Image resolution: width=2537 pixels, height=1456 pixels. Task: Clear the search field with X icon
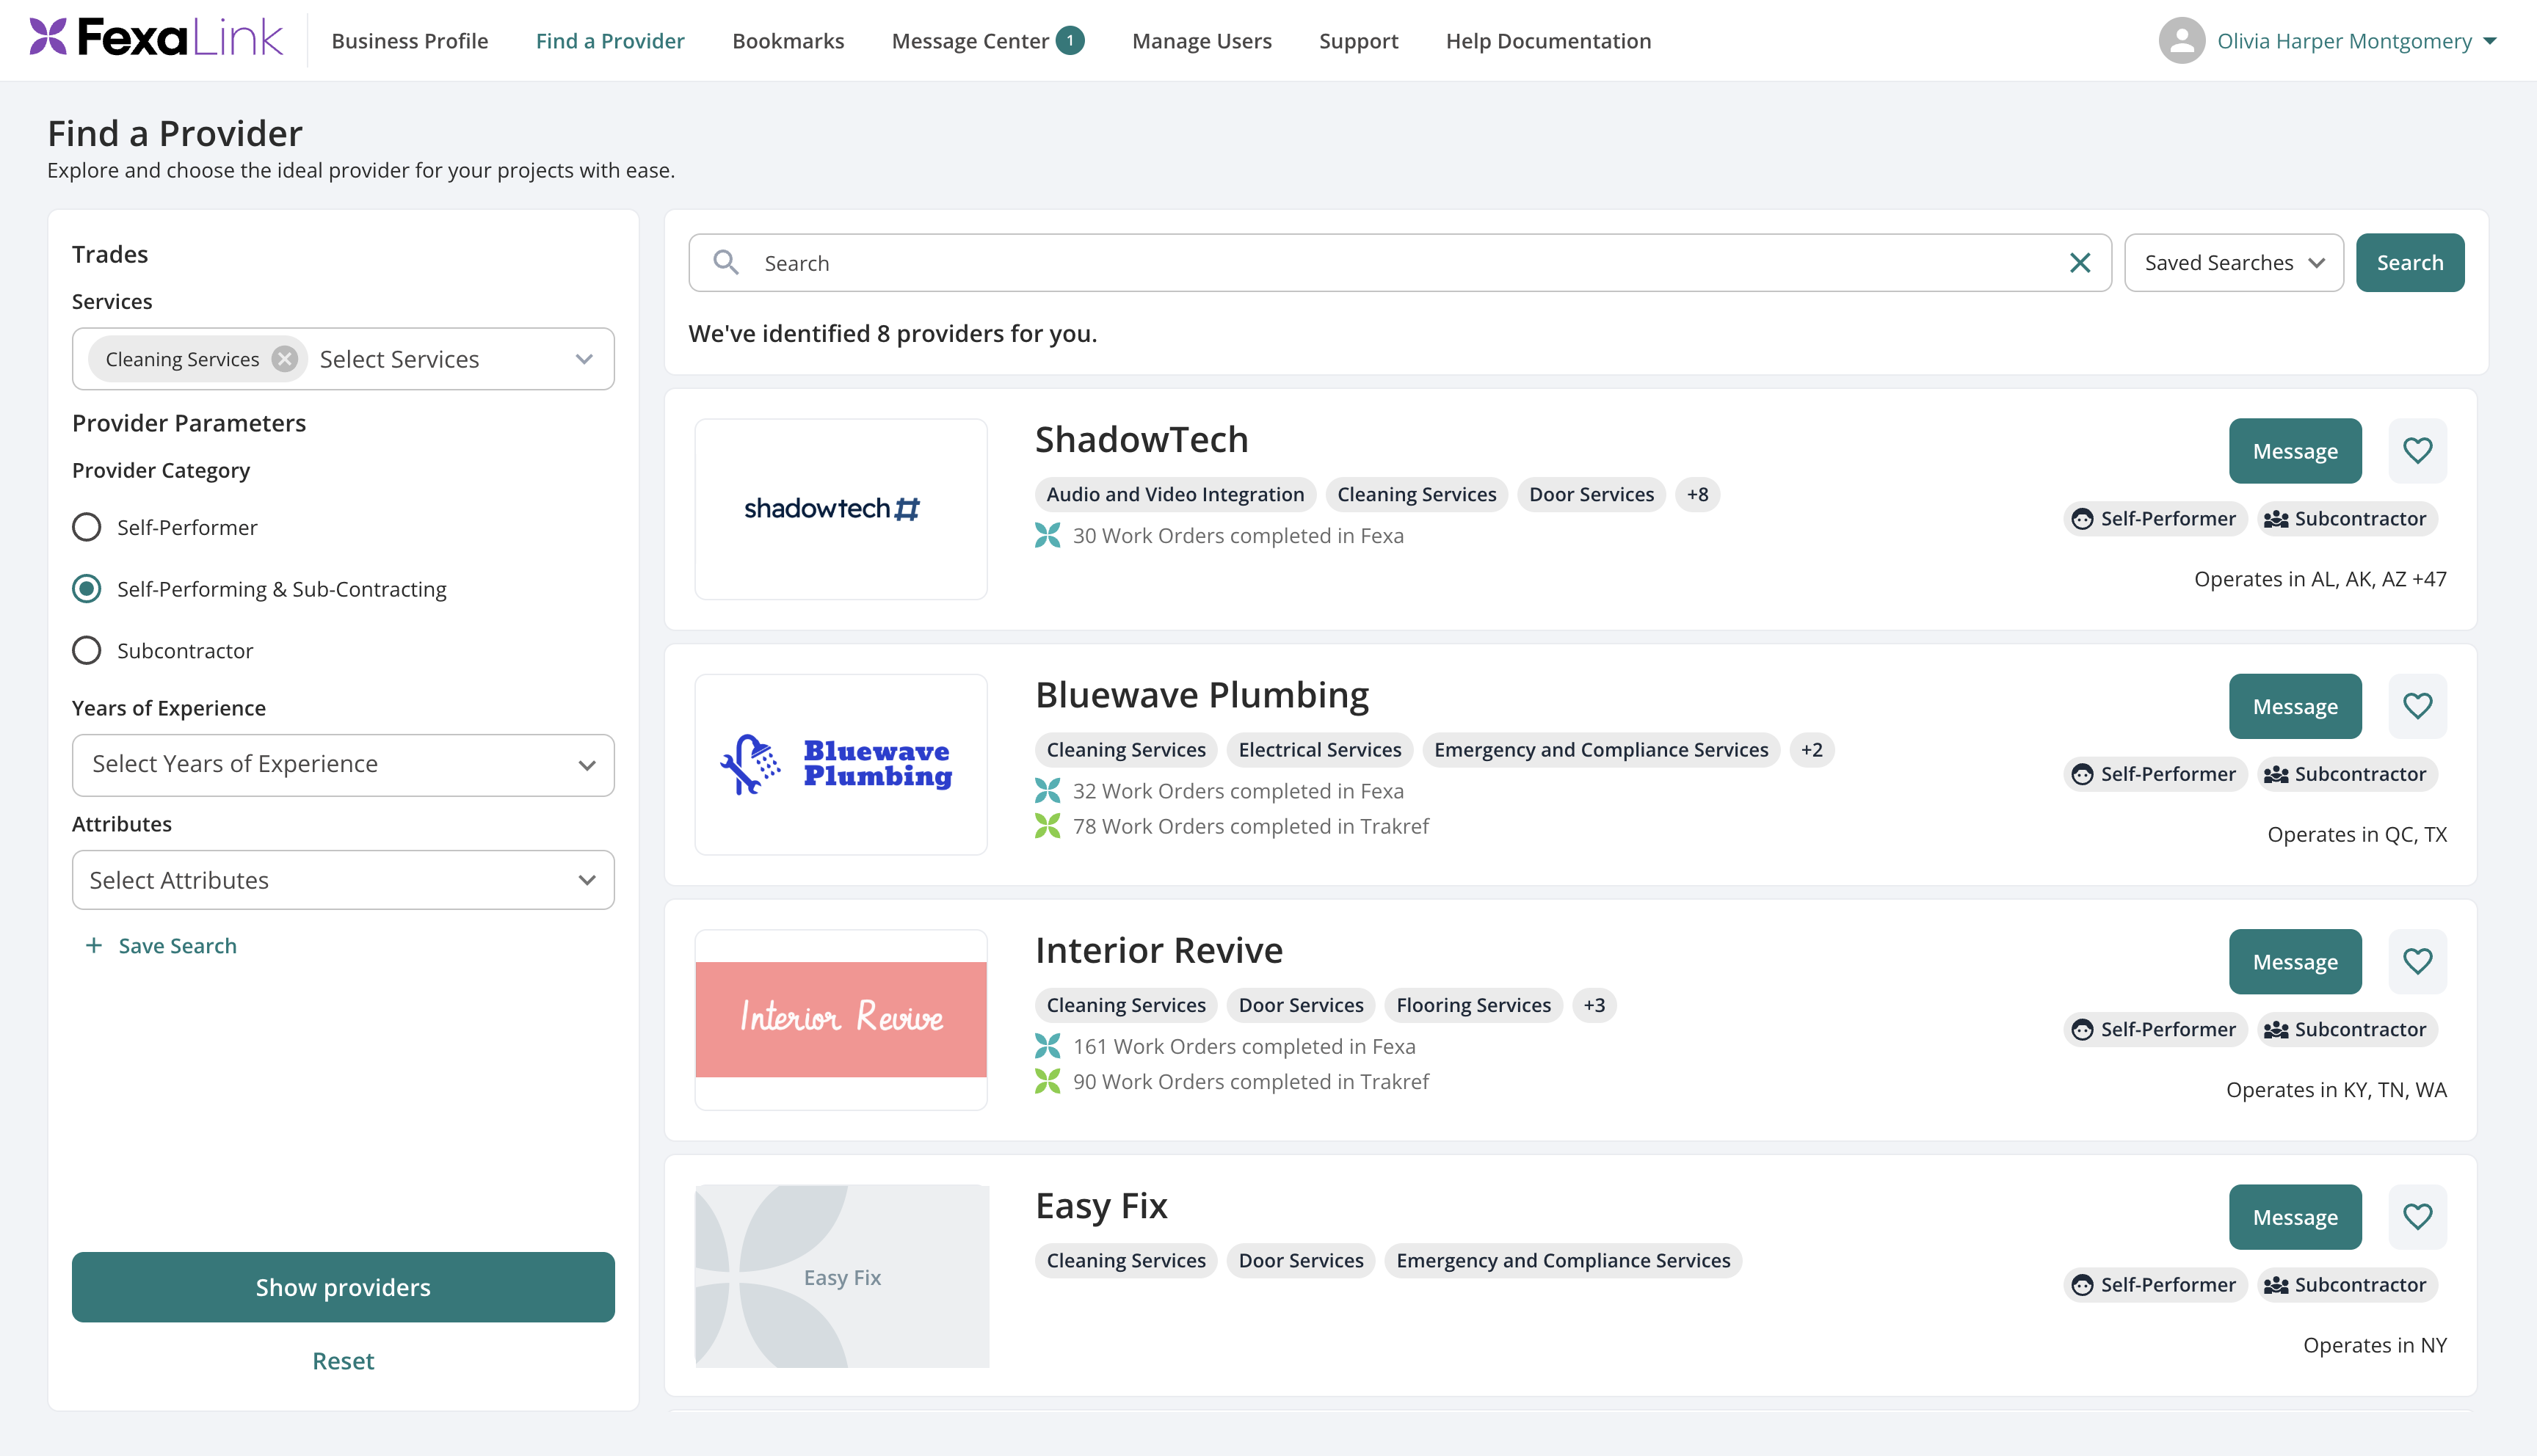coord(2080,262)
